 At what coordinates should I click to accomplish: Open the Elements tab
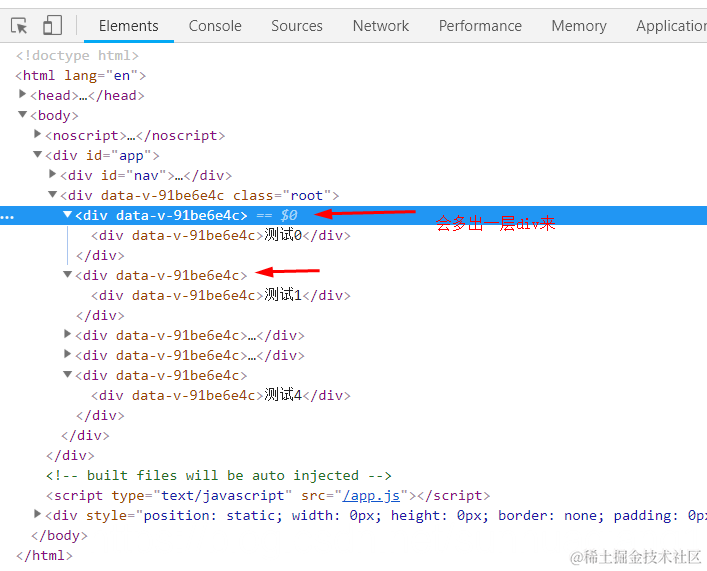(x=129, y=26)
